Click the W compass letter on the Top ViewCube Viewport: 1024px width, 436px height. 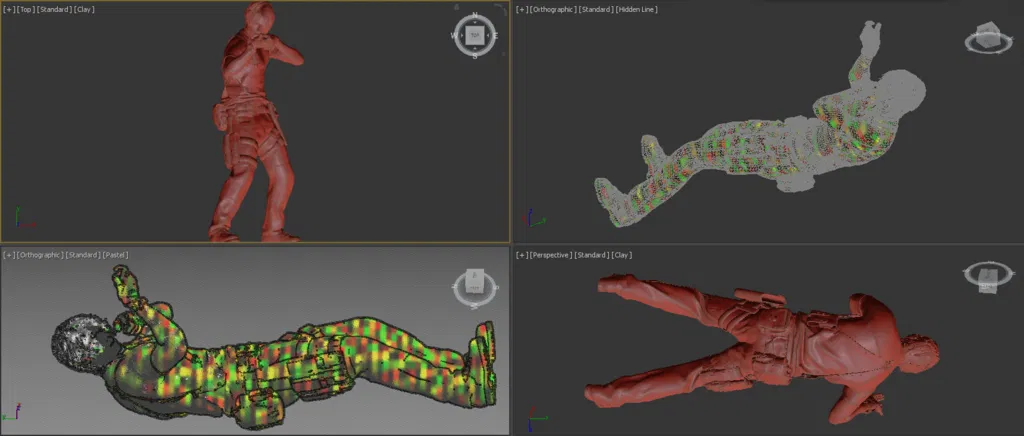(455, 36)
